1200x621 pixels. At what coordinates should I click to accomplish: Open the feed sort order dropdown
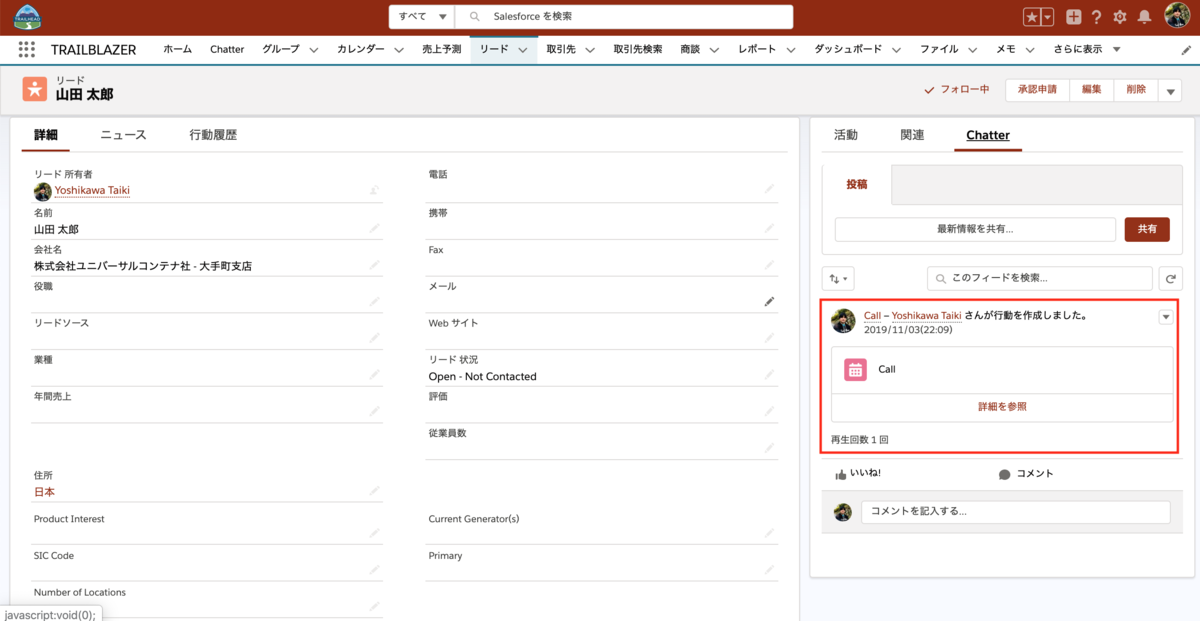coord(838,279)
